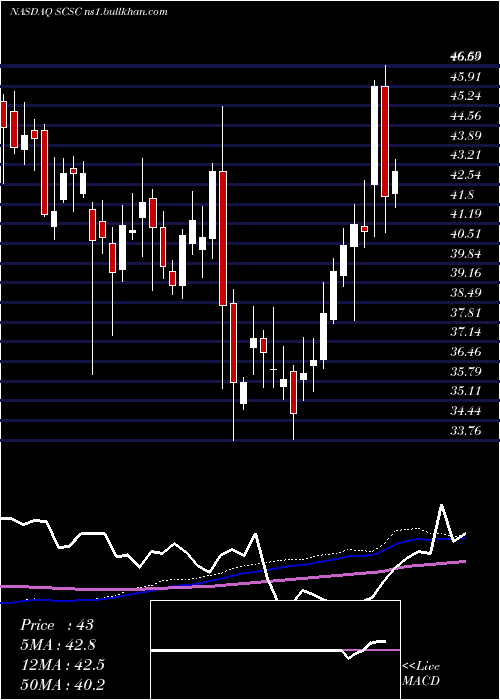Click the 35.11 price axis label

[x=466, y=391]
